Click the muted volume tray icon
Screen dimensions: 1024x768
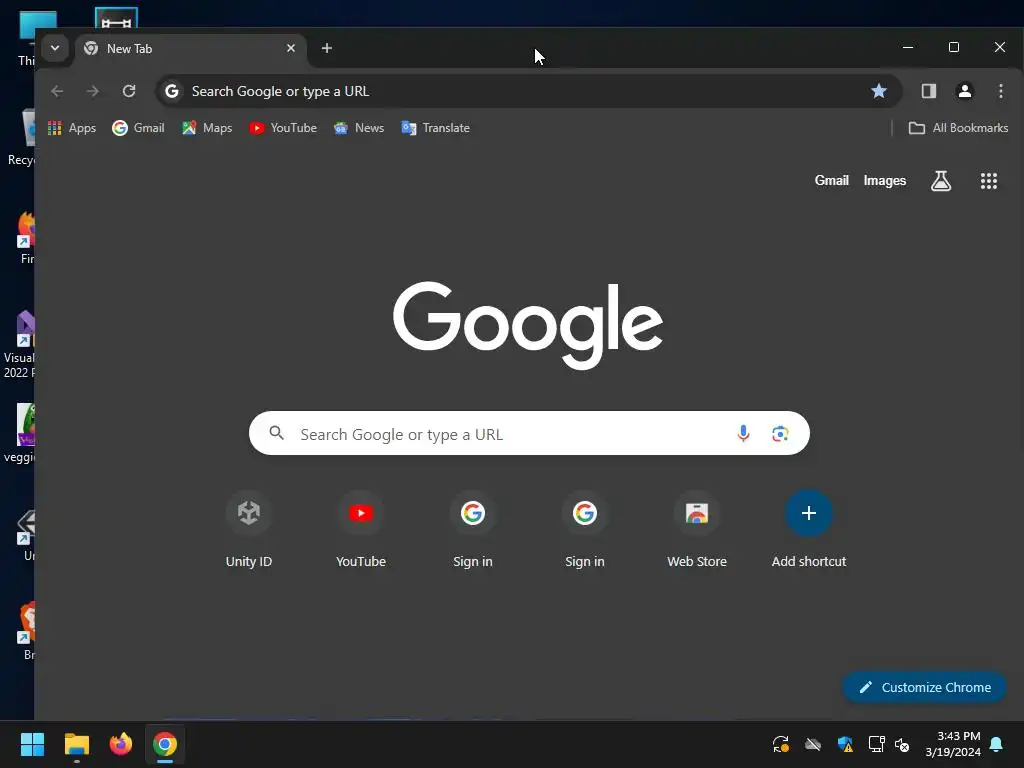[903, 744]
